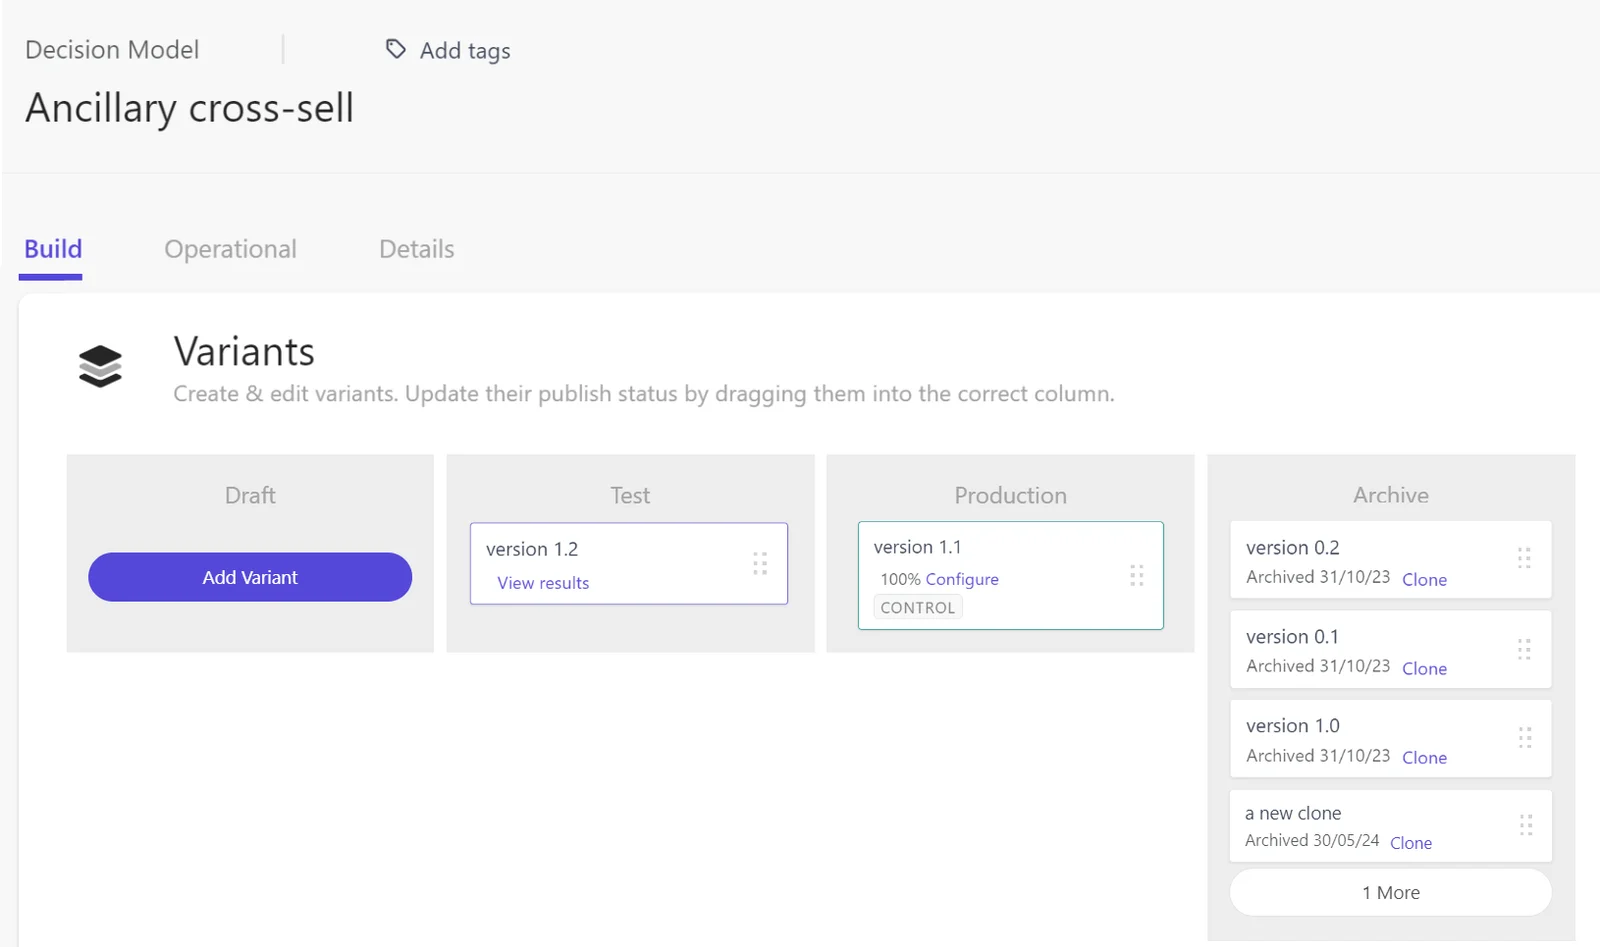
Task: Open View results for version 1.2
Action: 543,583
